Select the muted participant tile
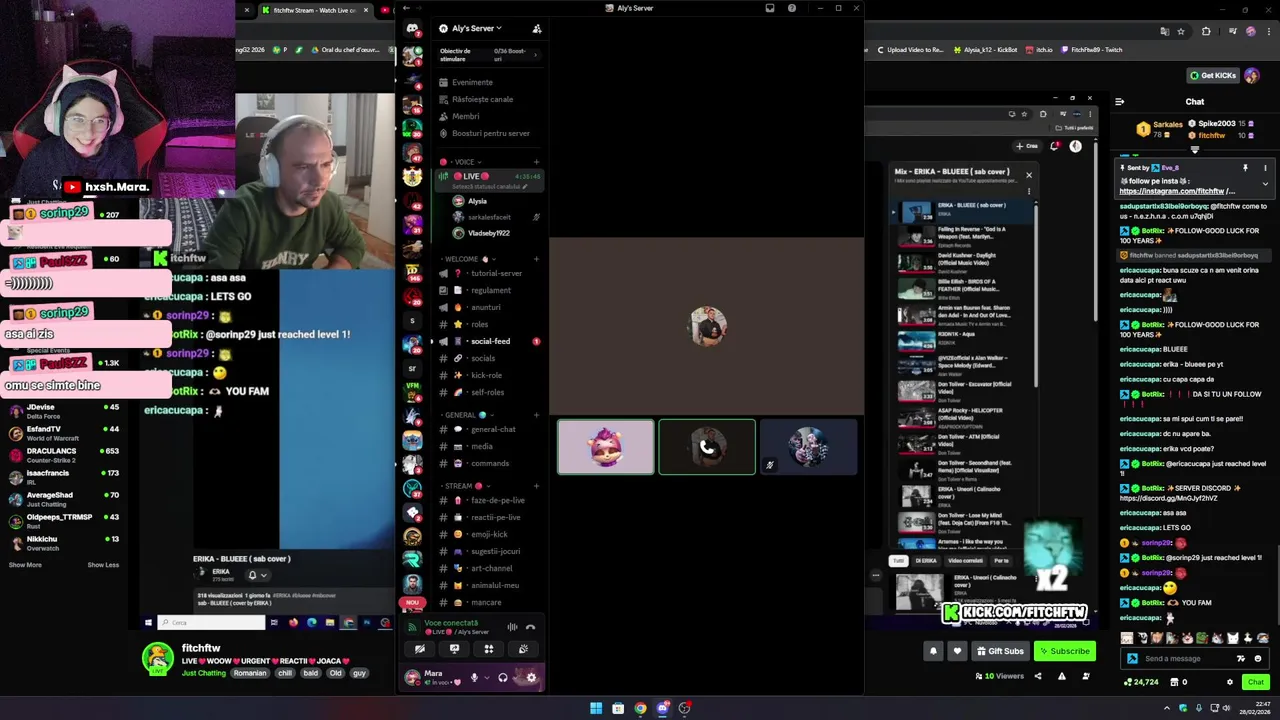This screenshot has width=1280, height=720. tap(808, 447)
